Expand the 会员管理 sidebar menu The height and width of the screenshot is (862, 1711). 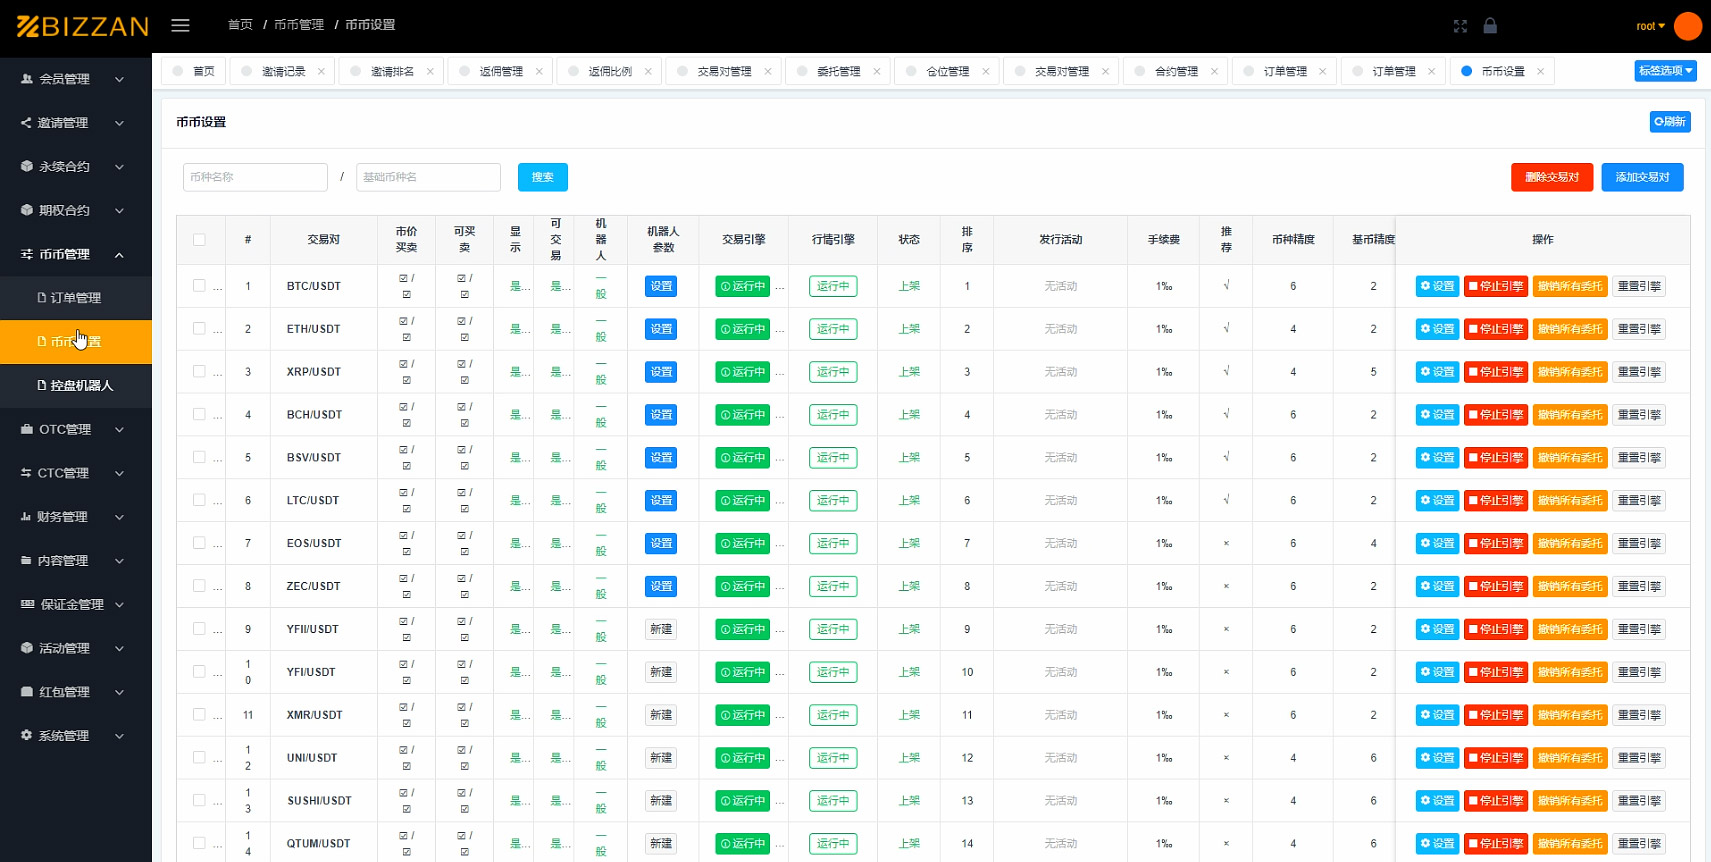click(x=75, y=79)
